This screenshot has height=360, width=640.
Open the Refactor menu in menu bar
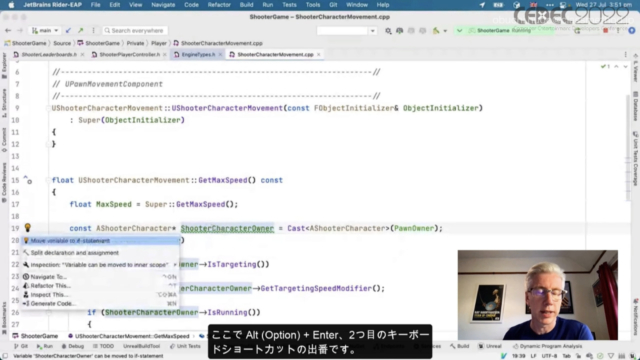219,5
